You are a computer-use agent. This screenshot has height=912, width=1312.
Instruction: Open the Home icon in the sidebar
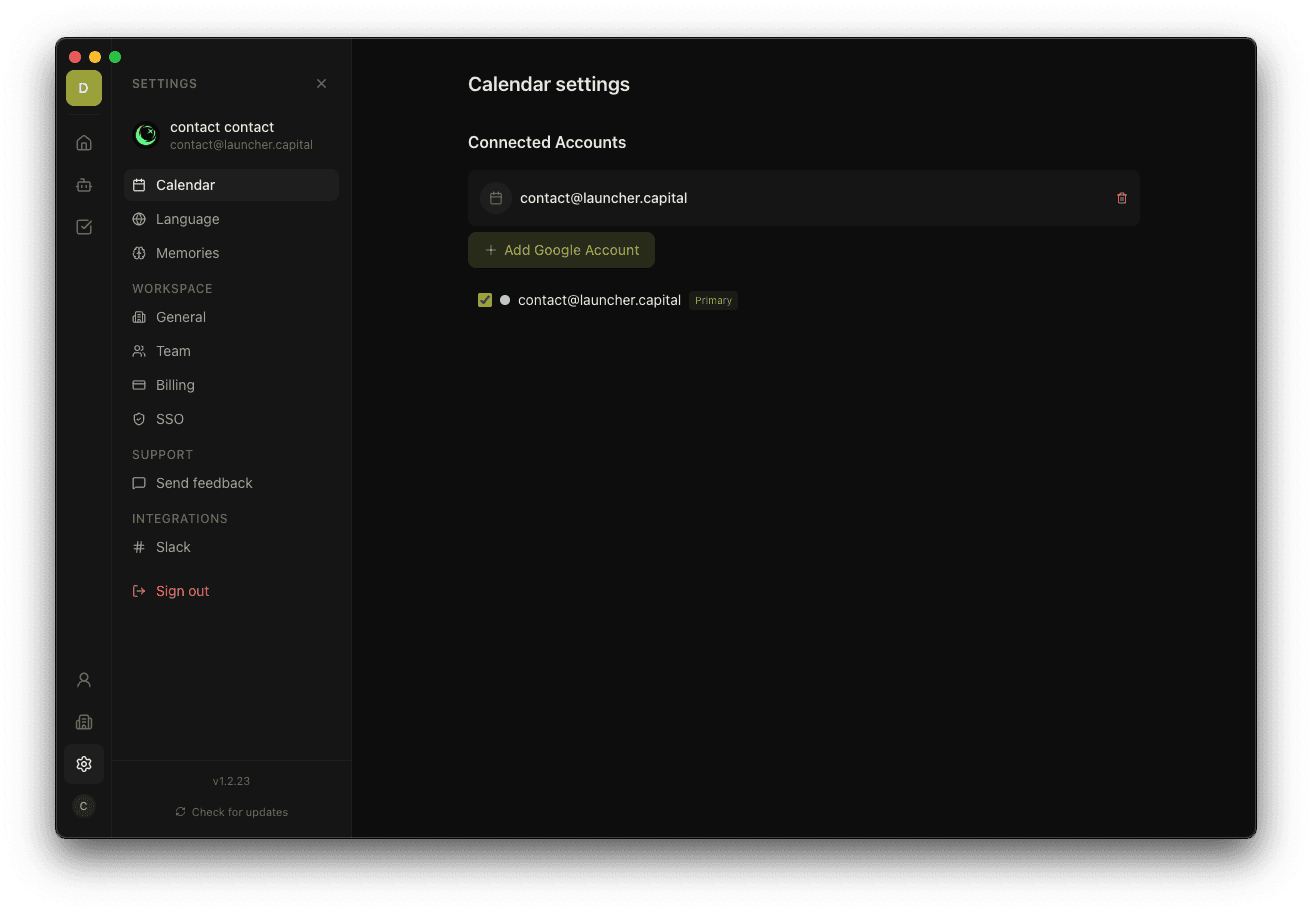pyautogui.click(x=84, y=142)
